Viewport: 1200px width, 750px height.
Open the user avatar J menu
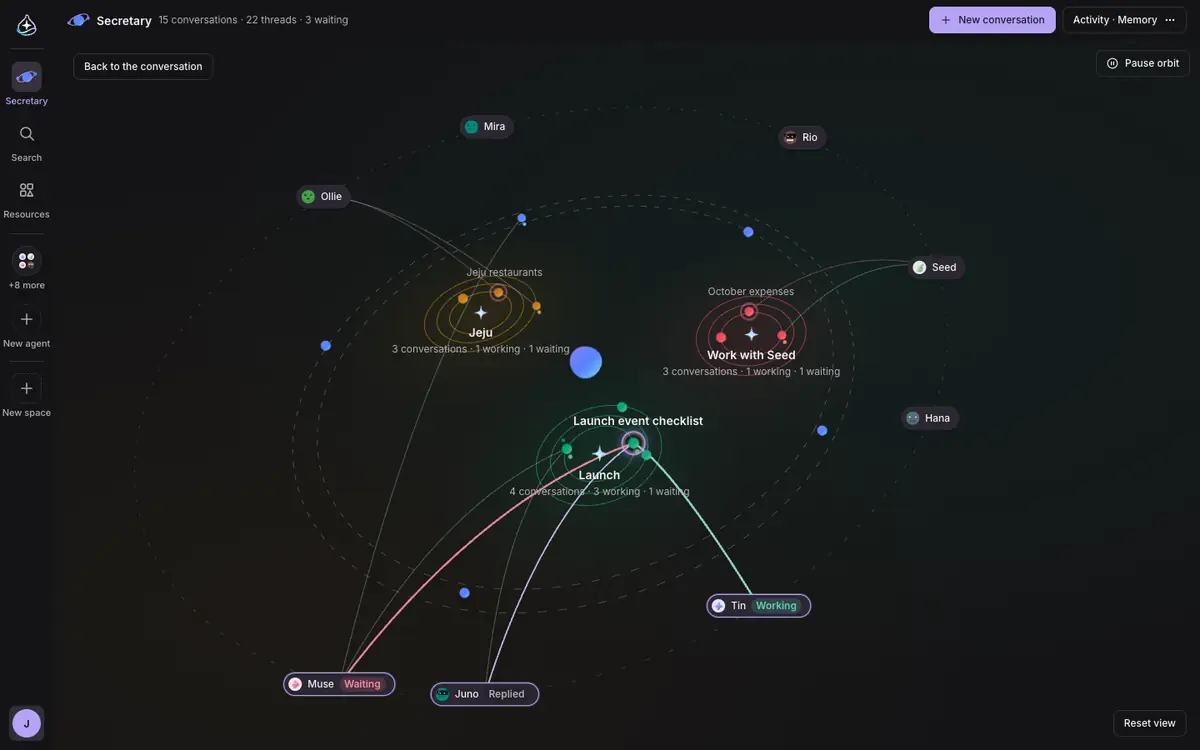pos(26,723)
